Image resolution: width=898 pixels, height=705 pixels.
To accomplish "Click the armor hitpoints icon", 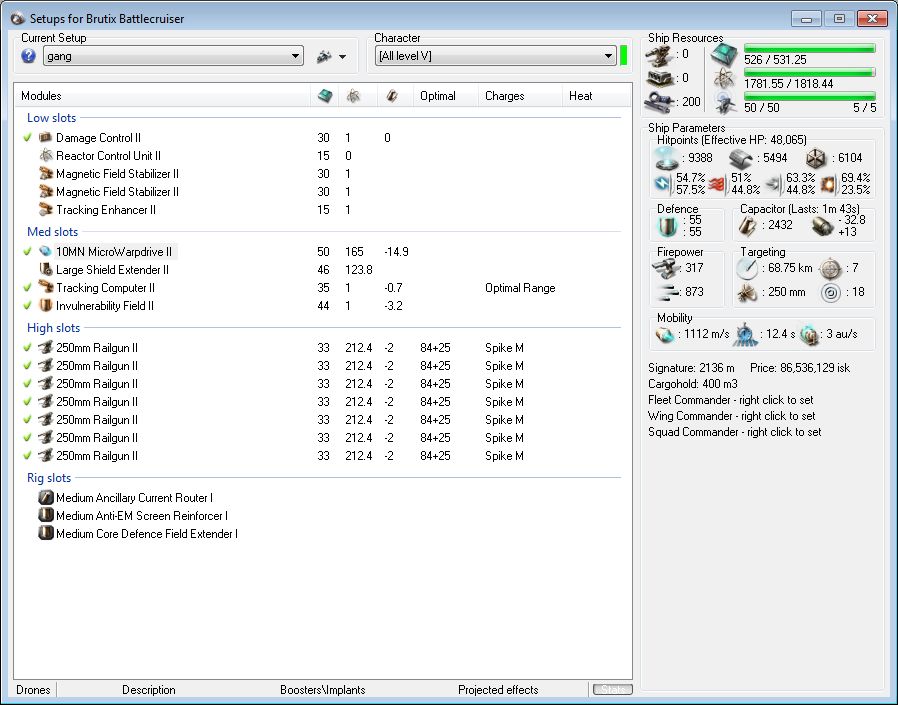I will coord(741,158).
